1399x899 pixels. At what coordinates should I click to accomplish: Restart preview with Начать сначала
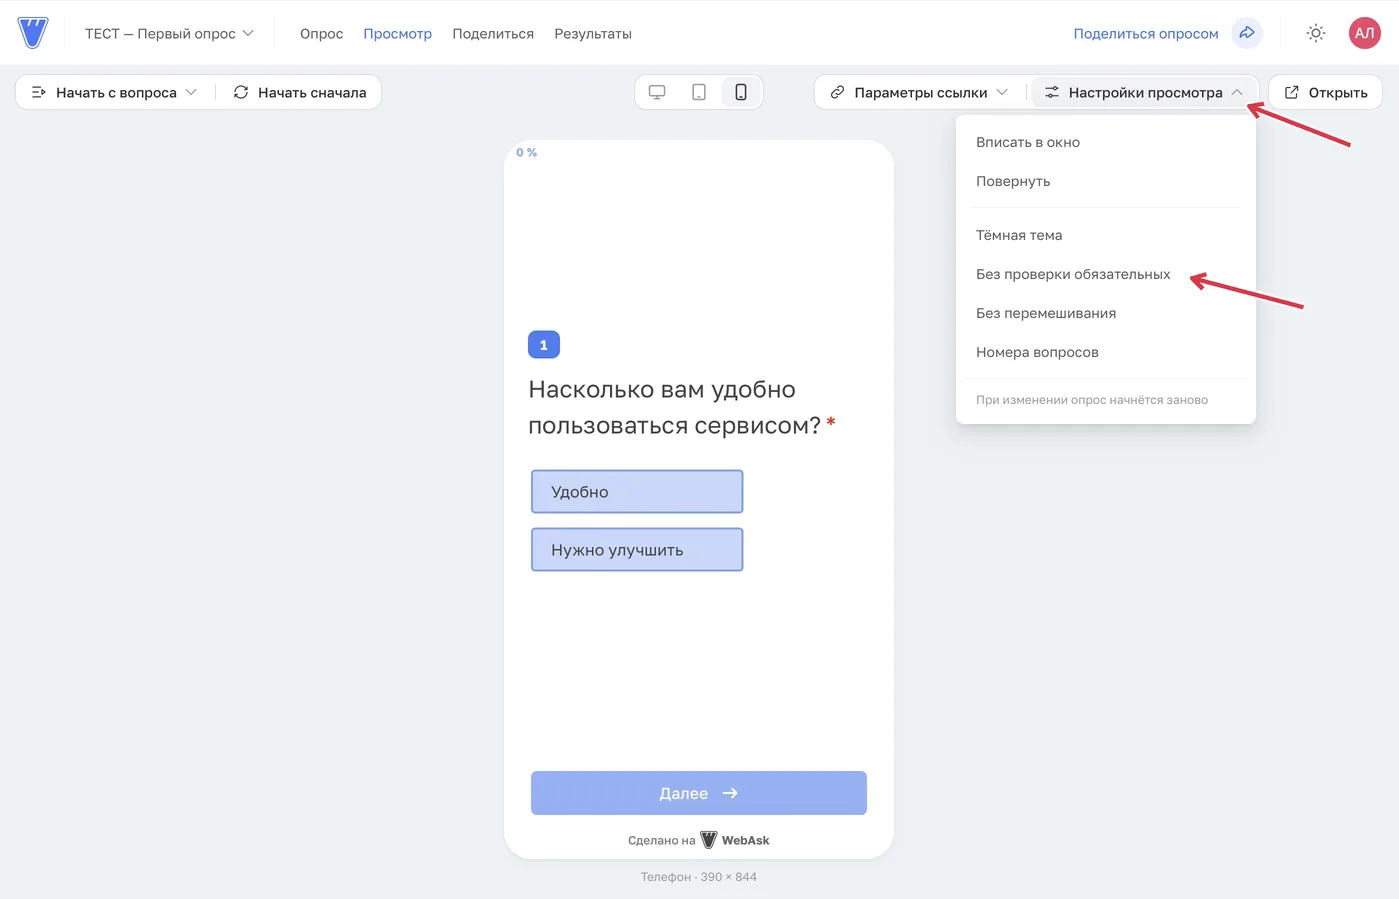click(300, 92)
